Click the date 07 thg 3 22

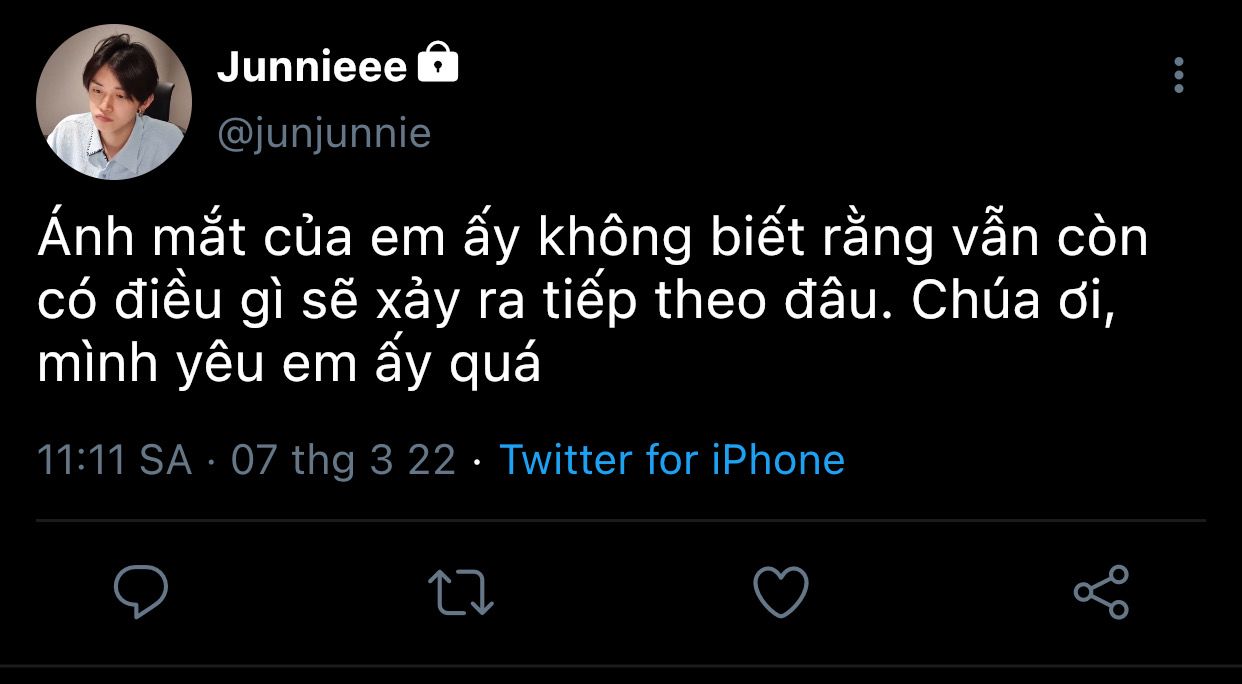[x=343, y=460]
